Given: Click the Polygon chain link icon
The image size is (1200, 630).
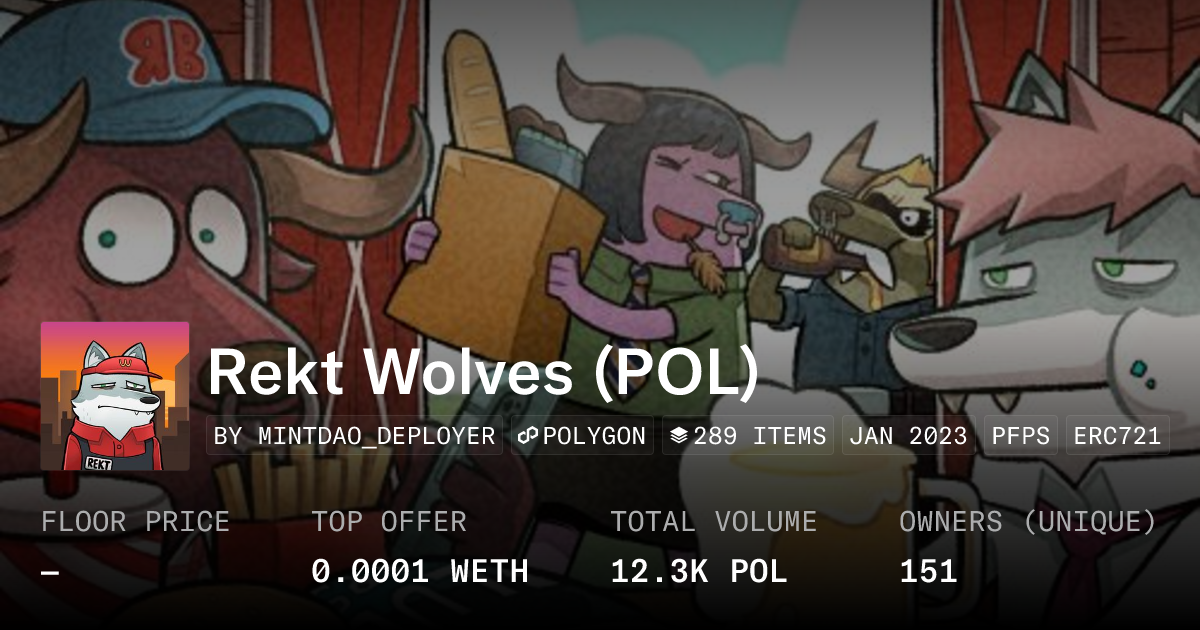Looking at the screenshot, I should [529, 436].
